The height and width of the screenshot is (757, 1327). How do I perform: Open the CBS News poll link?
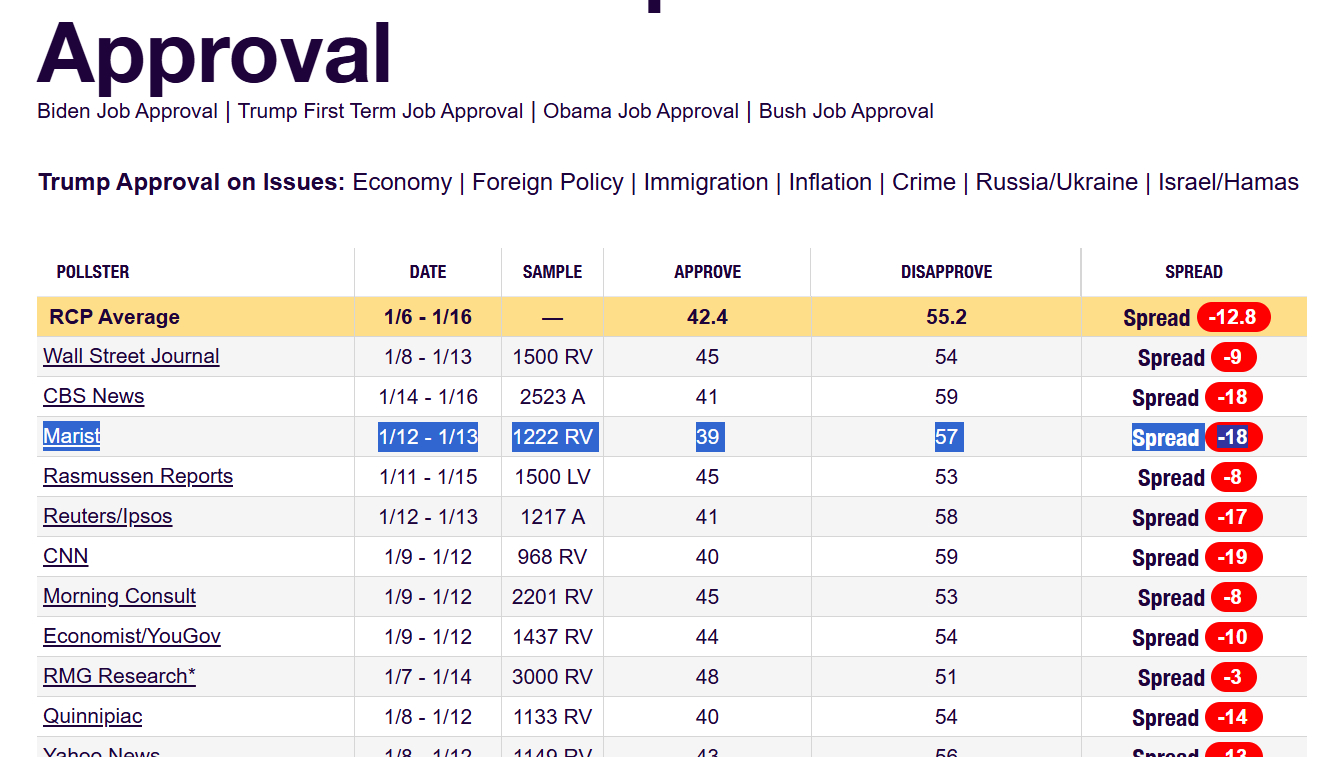coord(93,396)
